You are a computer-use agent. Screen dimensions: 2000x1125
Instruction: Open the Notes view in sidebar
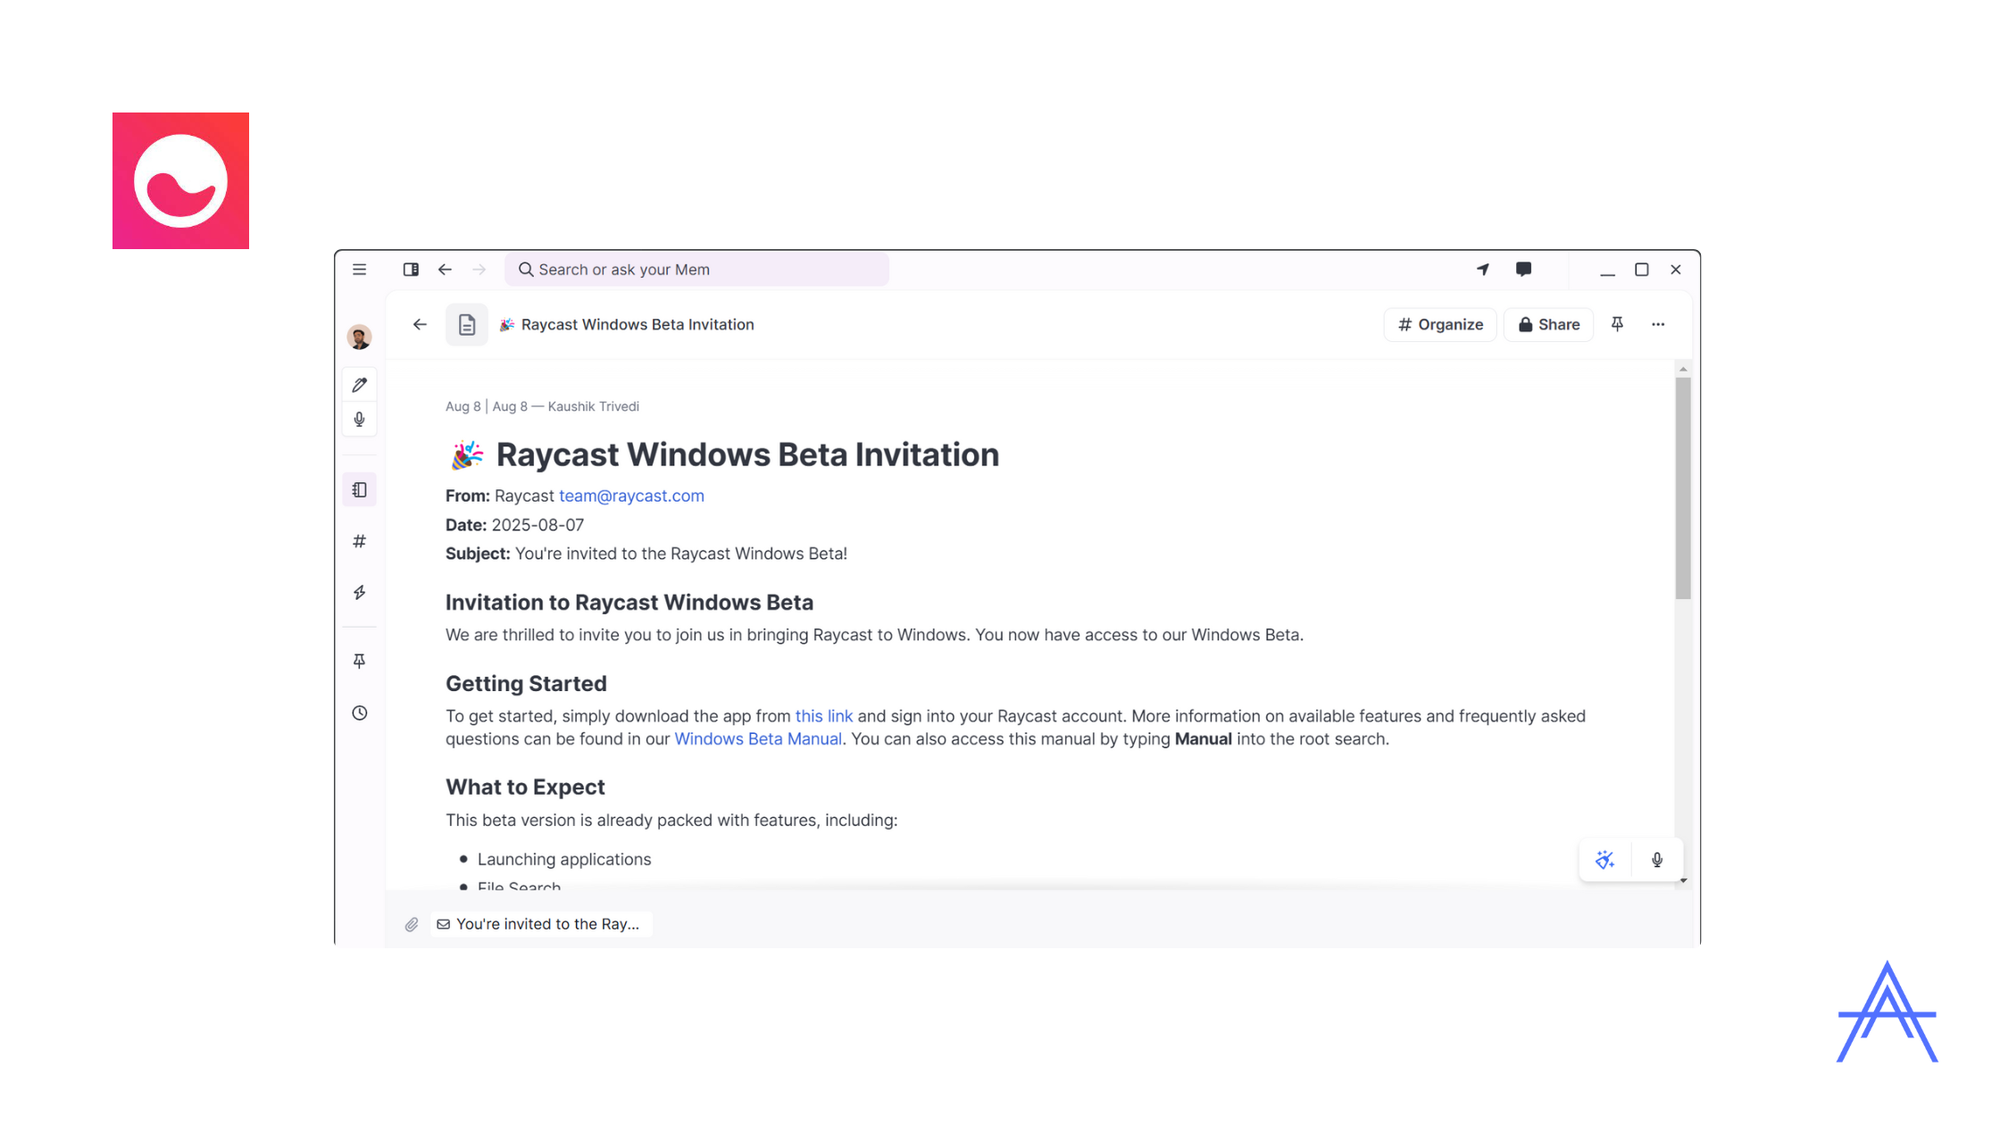(359, 490)
